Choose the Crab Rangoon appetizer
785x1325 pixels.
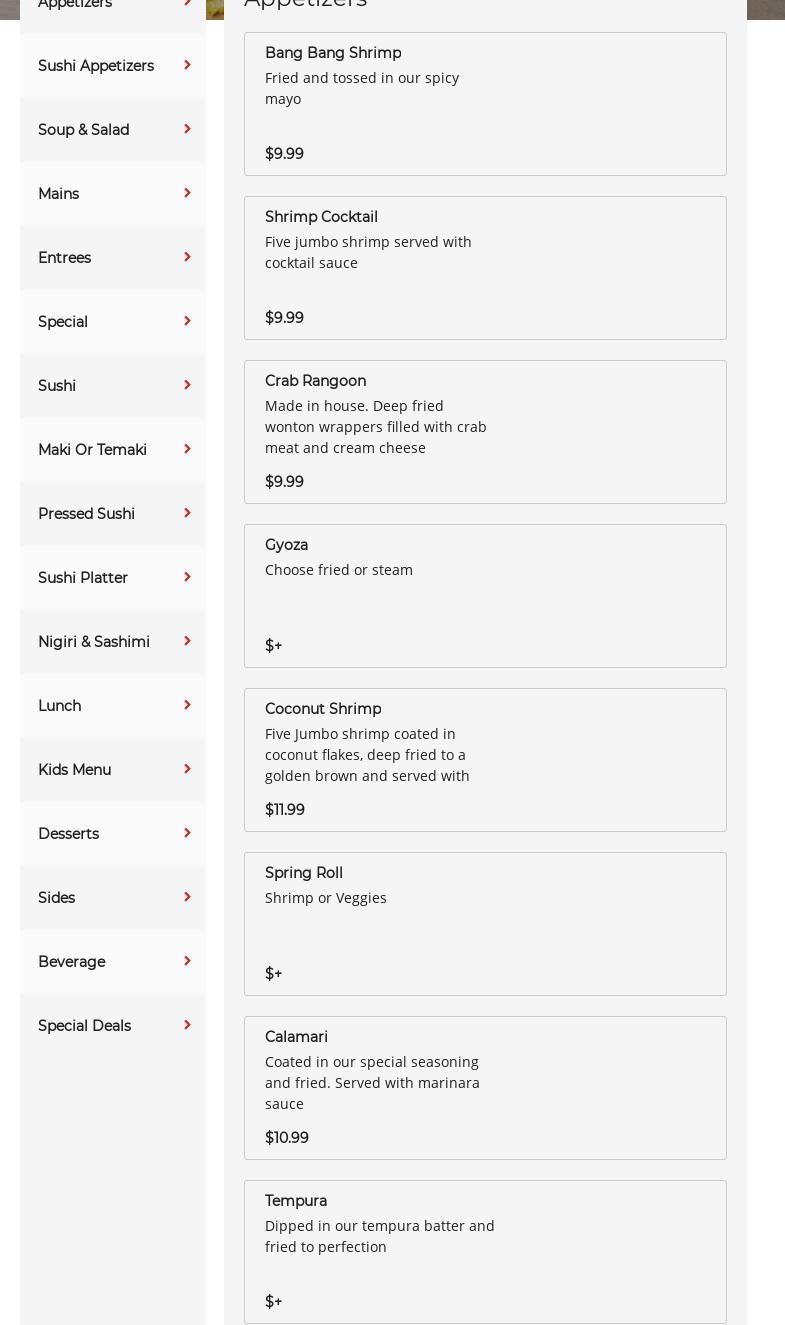[485, 432]
